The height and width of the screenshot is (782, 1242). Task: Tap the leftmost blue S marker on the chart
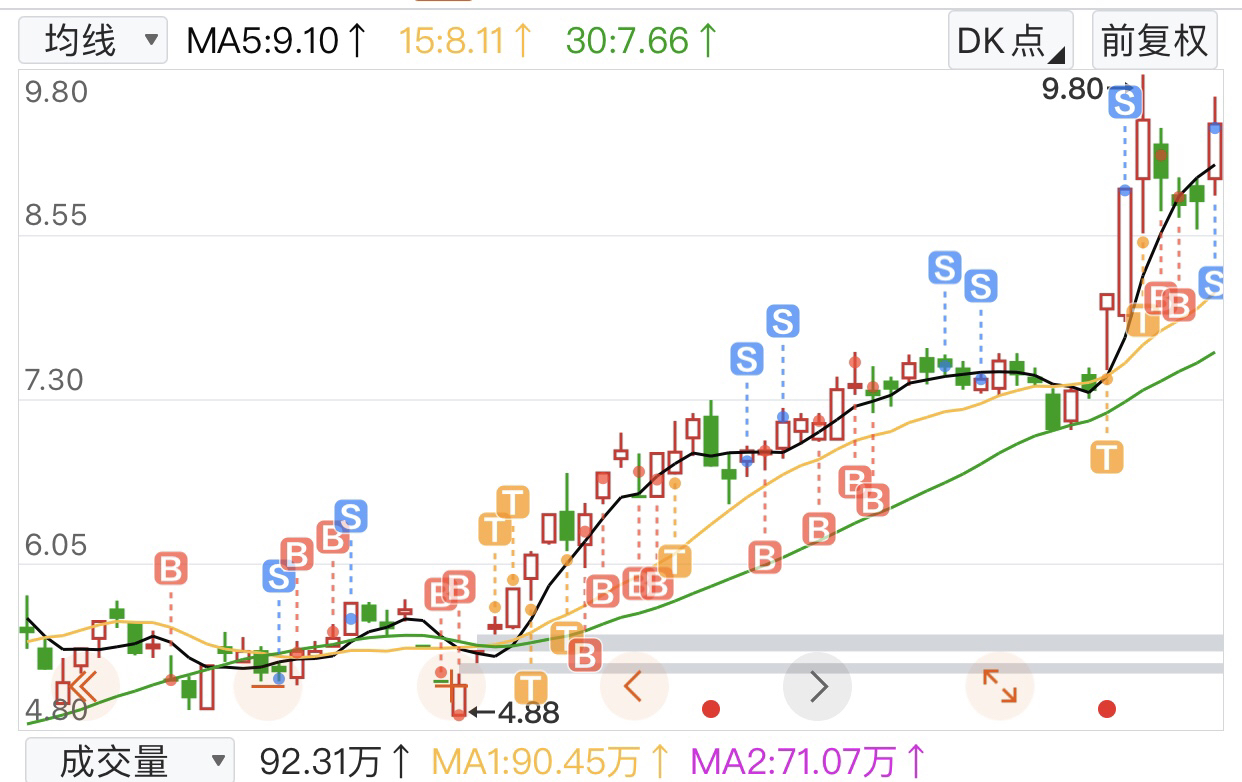click(x=279, y=576)
